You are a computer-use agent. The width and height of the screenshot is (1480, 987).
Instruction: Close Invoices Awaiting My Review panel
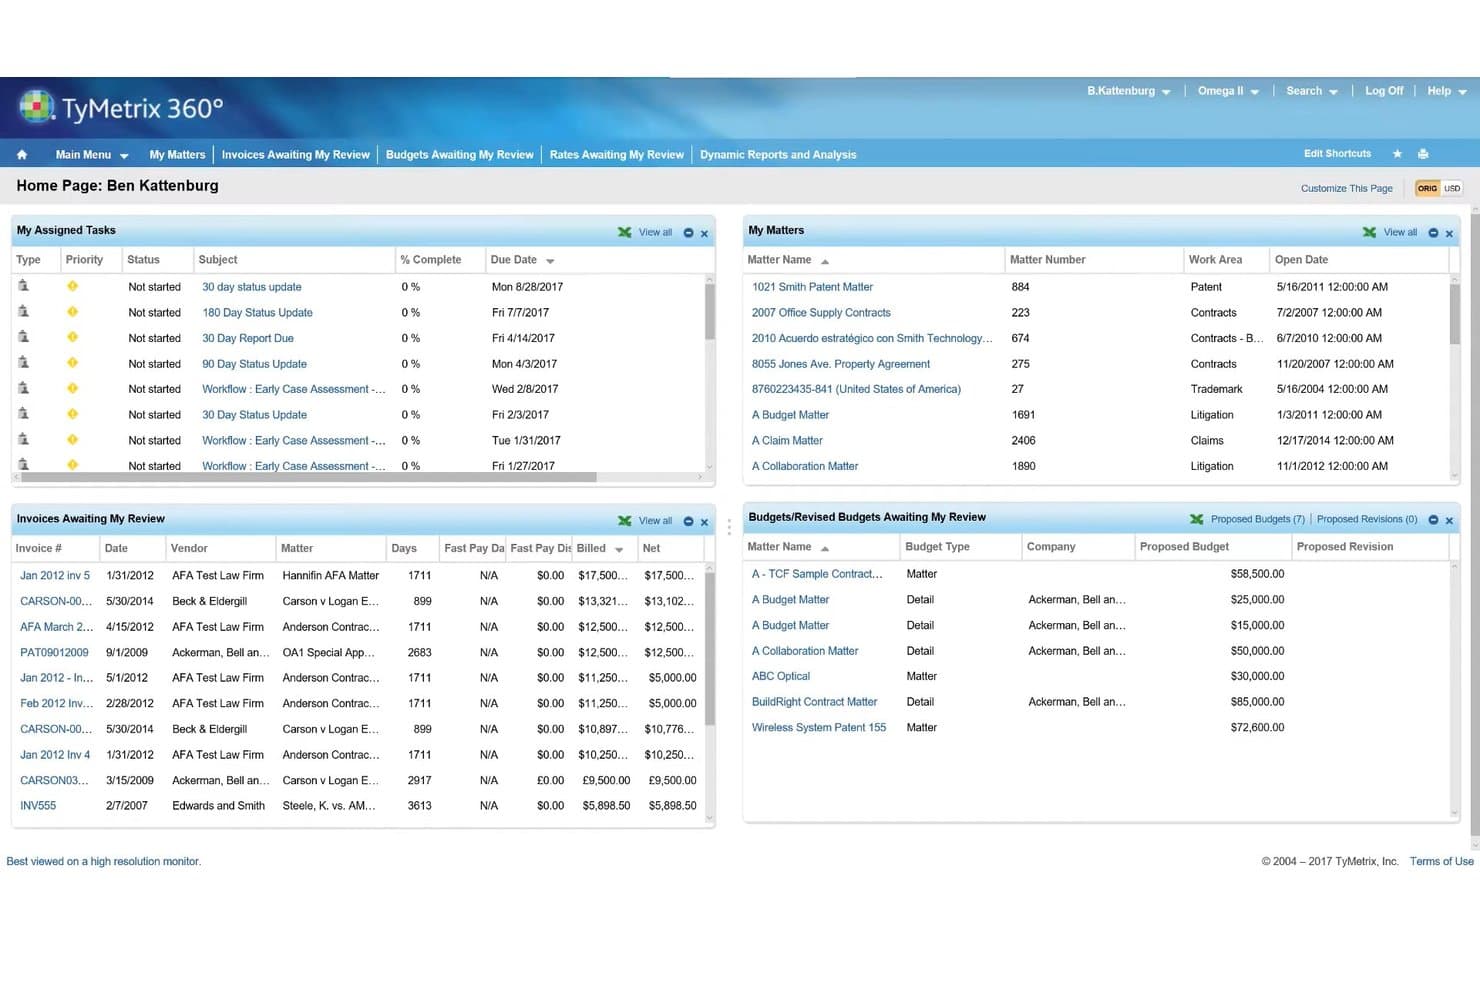704,522
